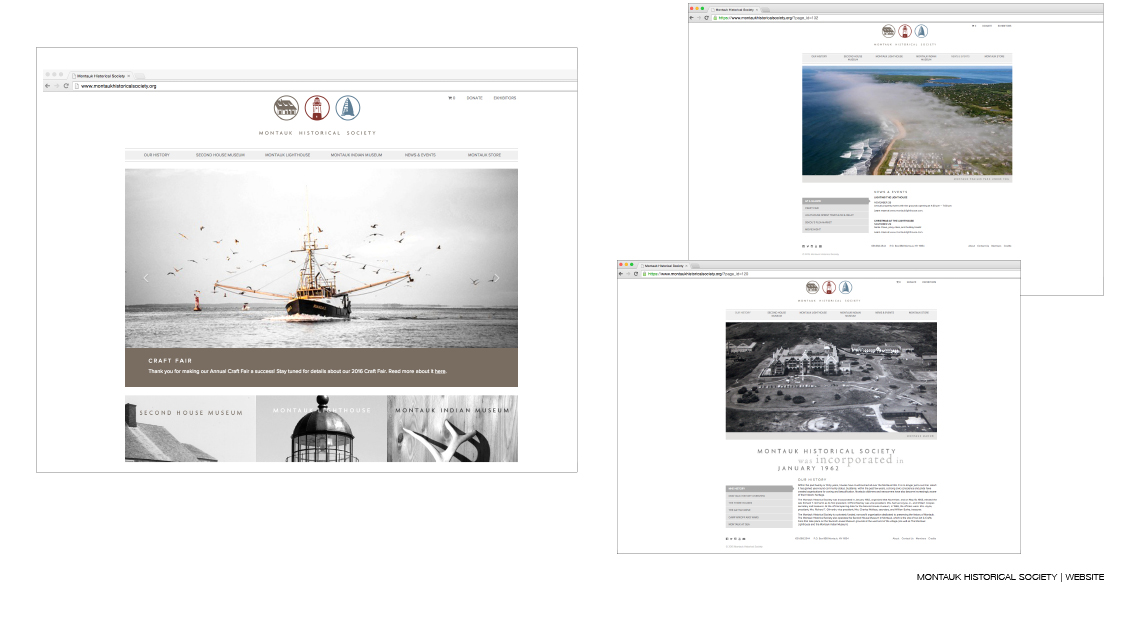This screenshot has height=626, width=1140.
Task: Open the Second House Museum tile
Action: click(x=190, y=429)
